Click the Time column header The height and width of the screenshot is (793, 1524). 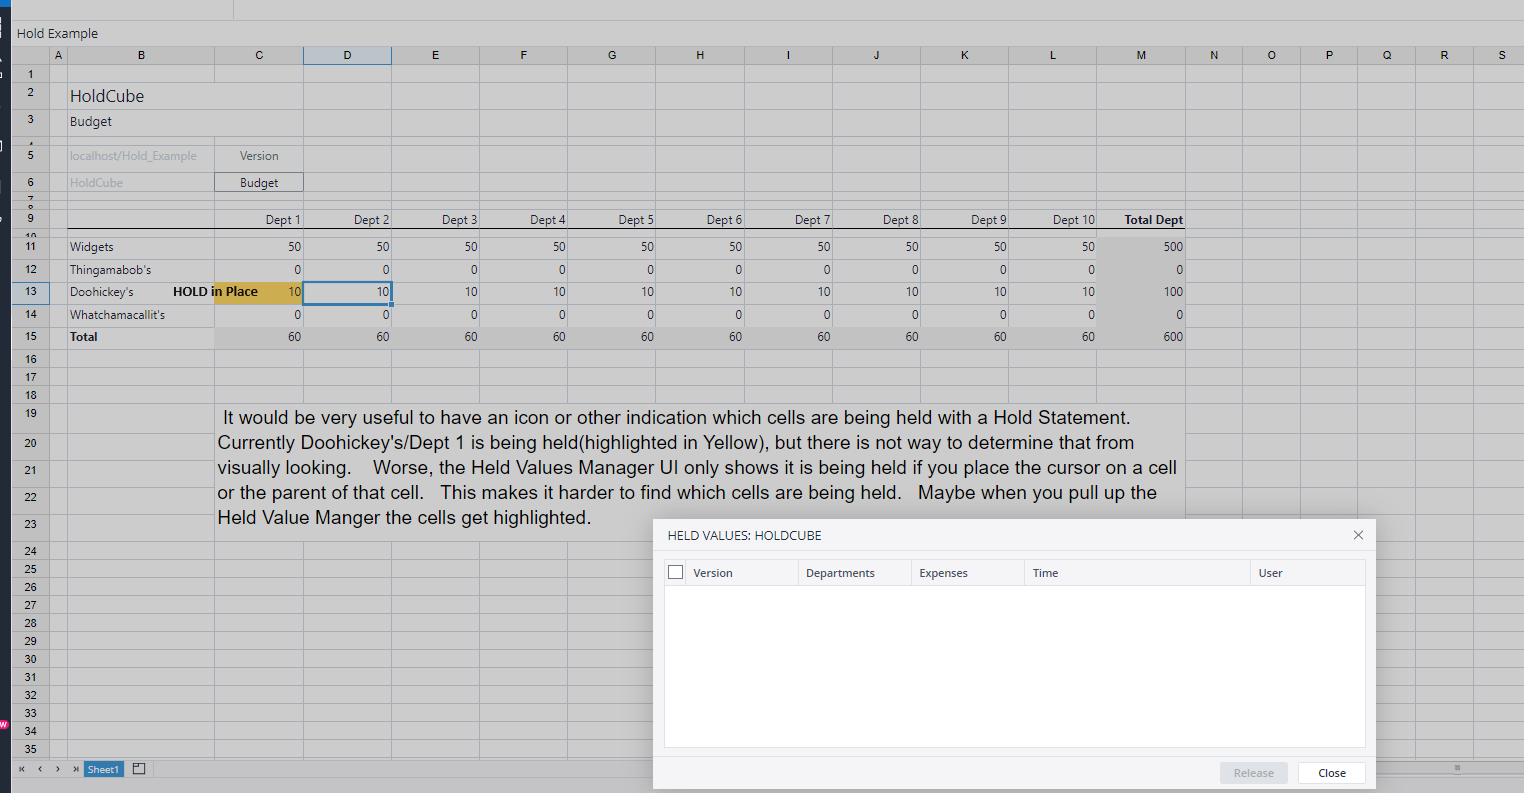click(x=1045, y=573)
